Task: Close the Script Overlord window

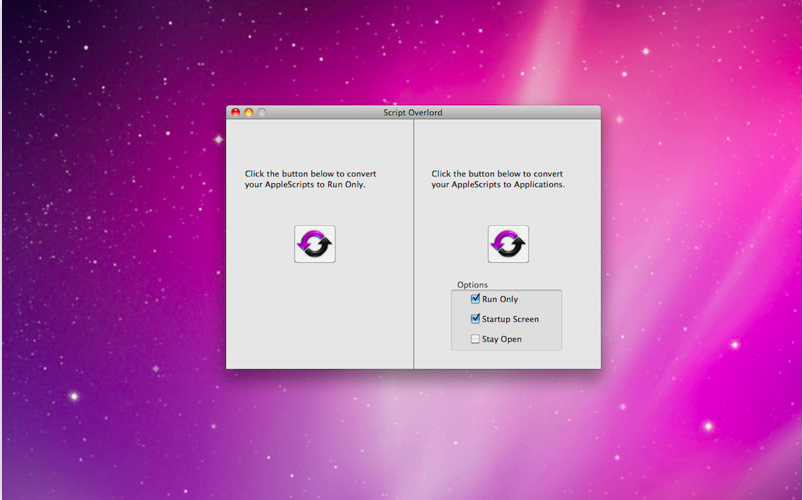Action: (236, 112)
